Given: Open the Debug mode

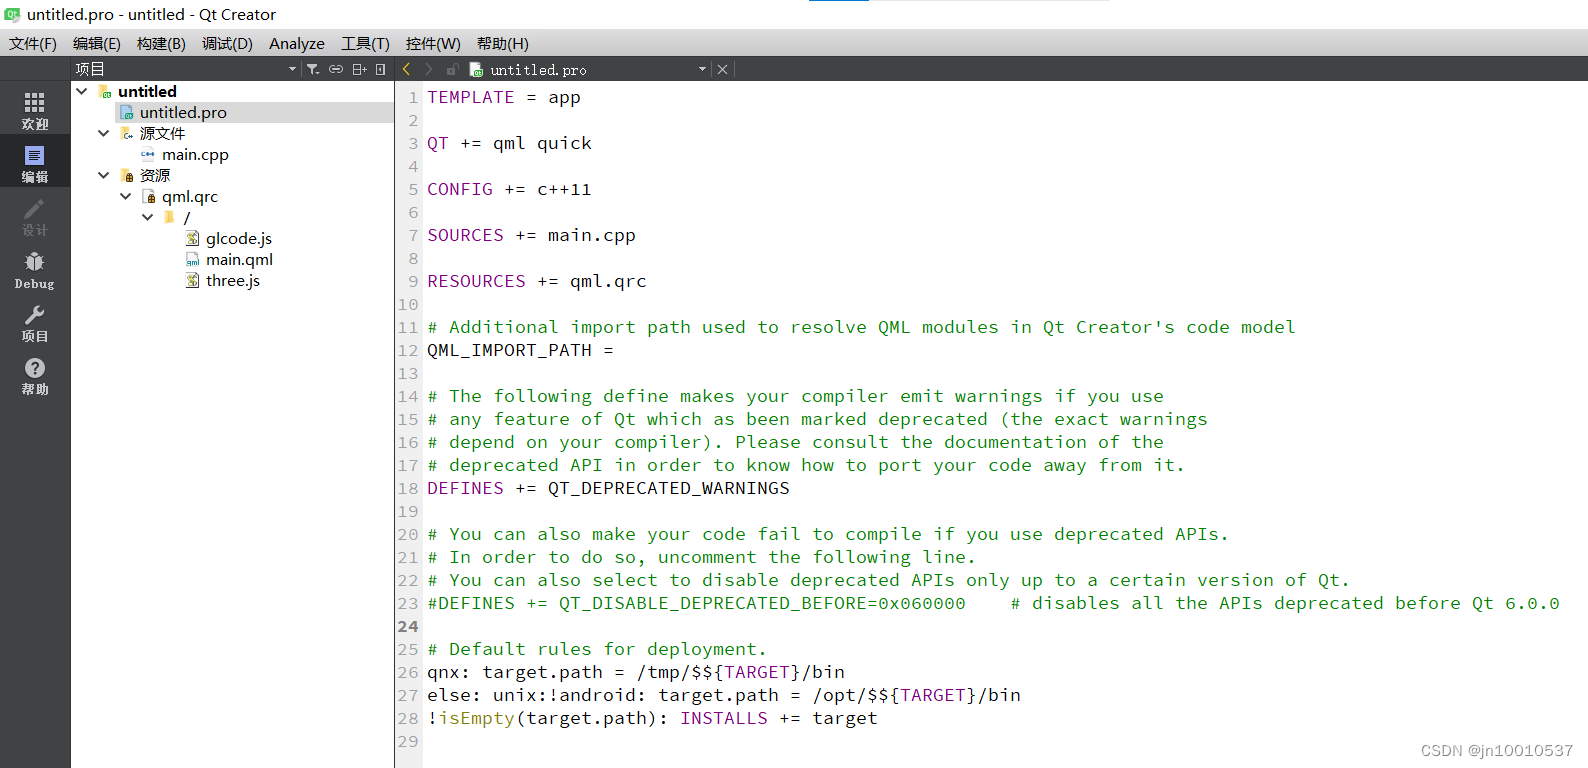Looking at the screenshot, I should [x=35, y=269].
